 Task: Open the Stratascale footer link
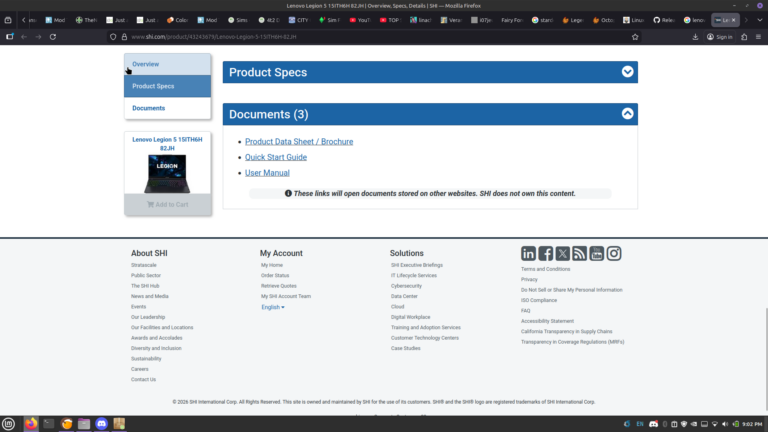[x=144, y=265]
